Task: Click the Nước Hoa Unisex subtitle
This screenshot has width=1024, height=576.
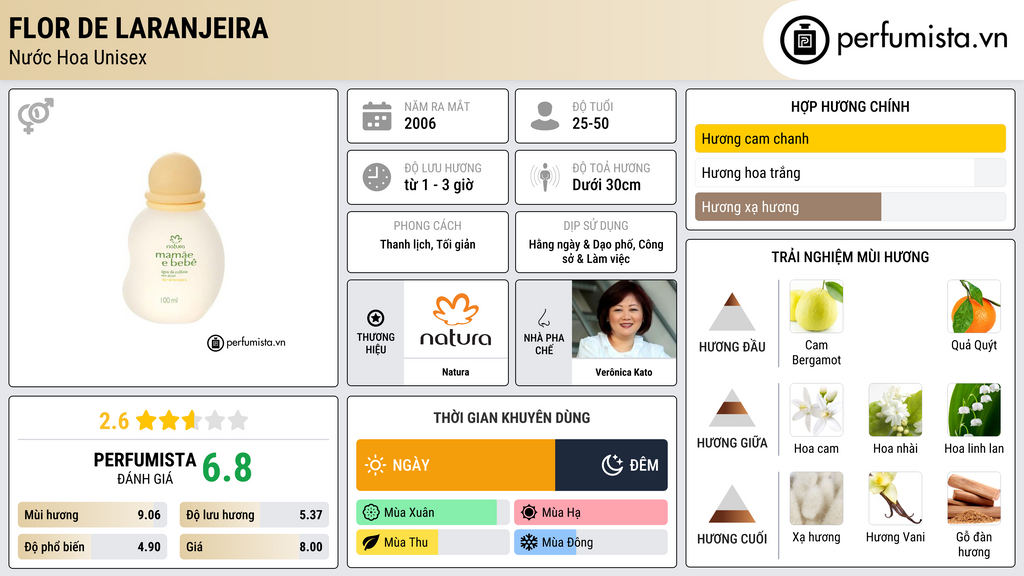Action: coord(78,57)
